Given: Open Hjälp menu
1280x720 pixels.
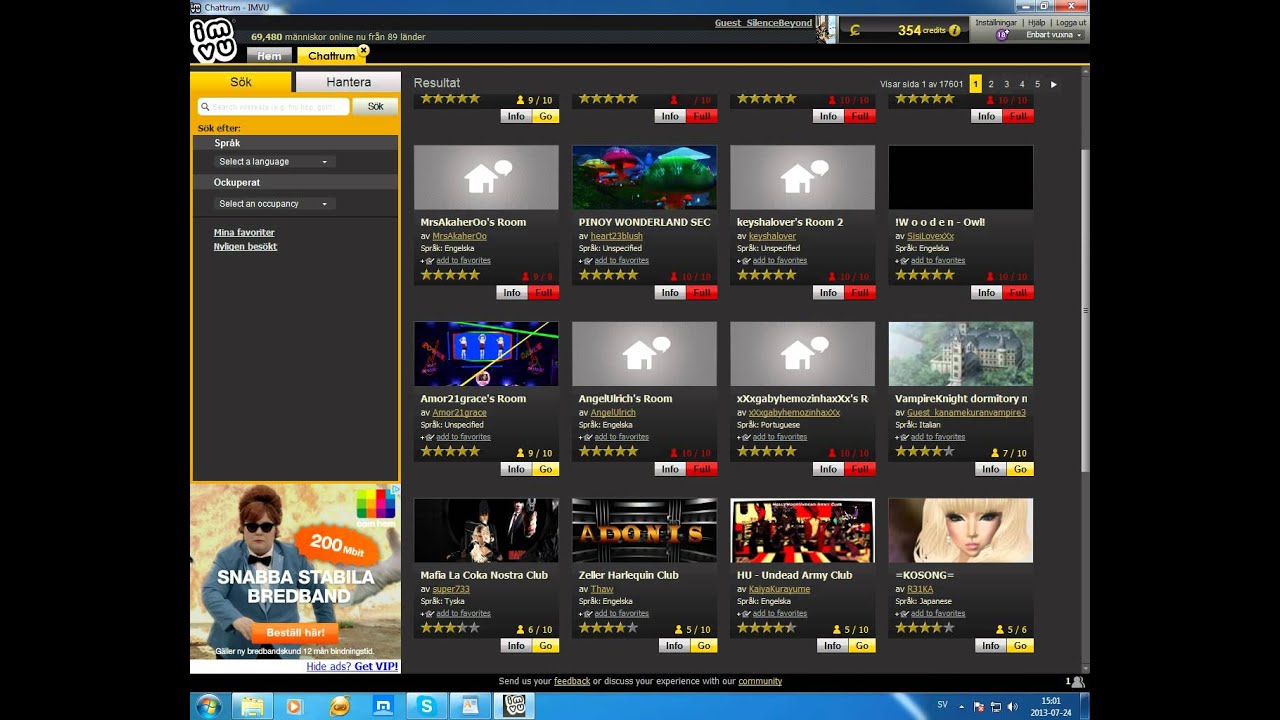Looking at the screenshot, I should click(1037, 22).
